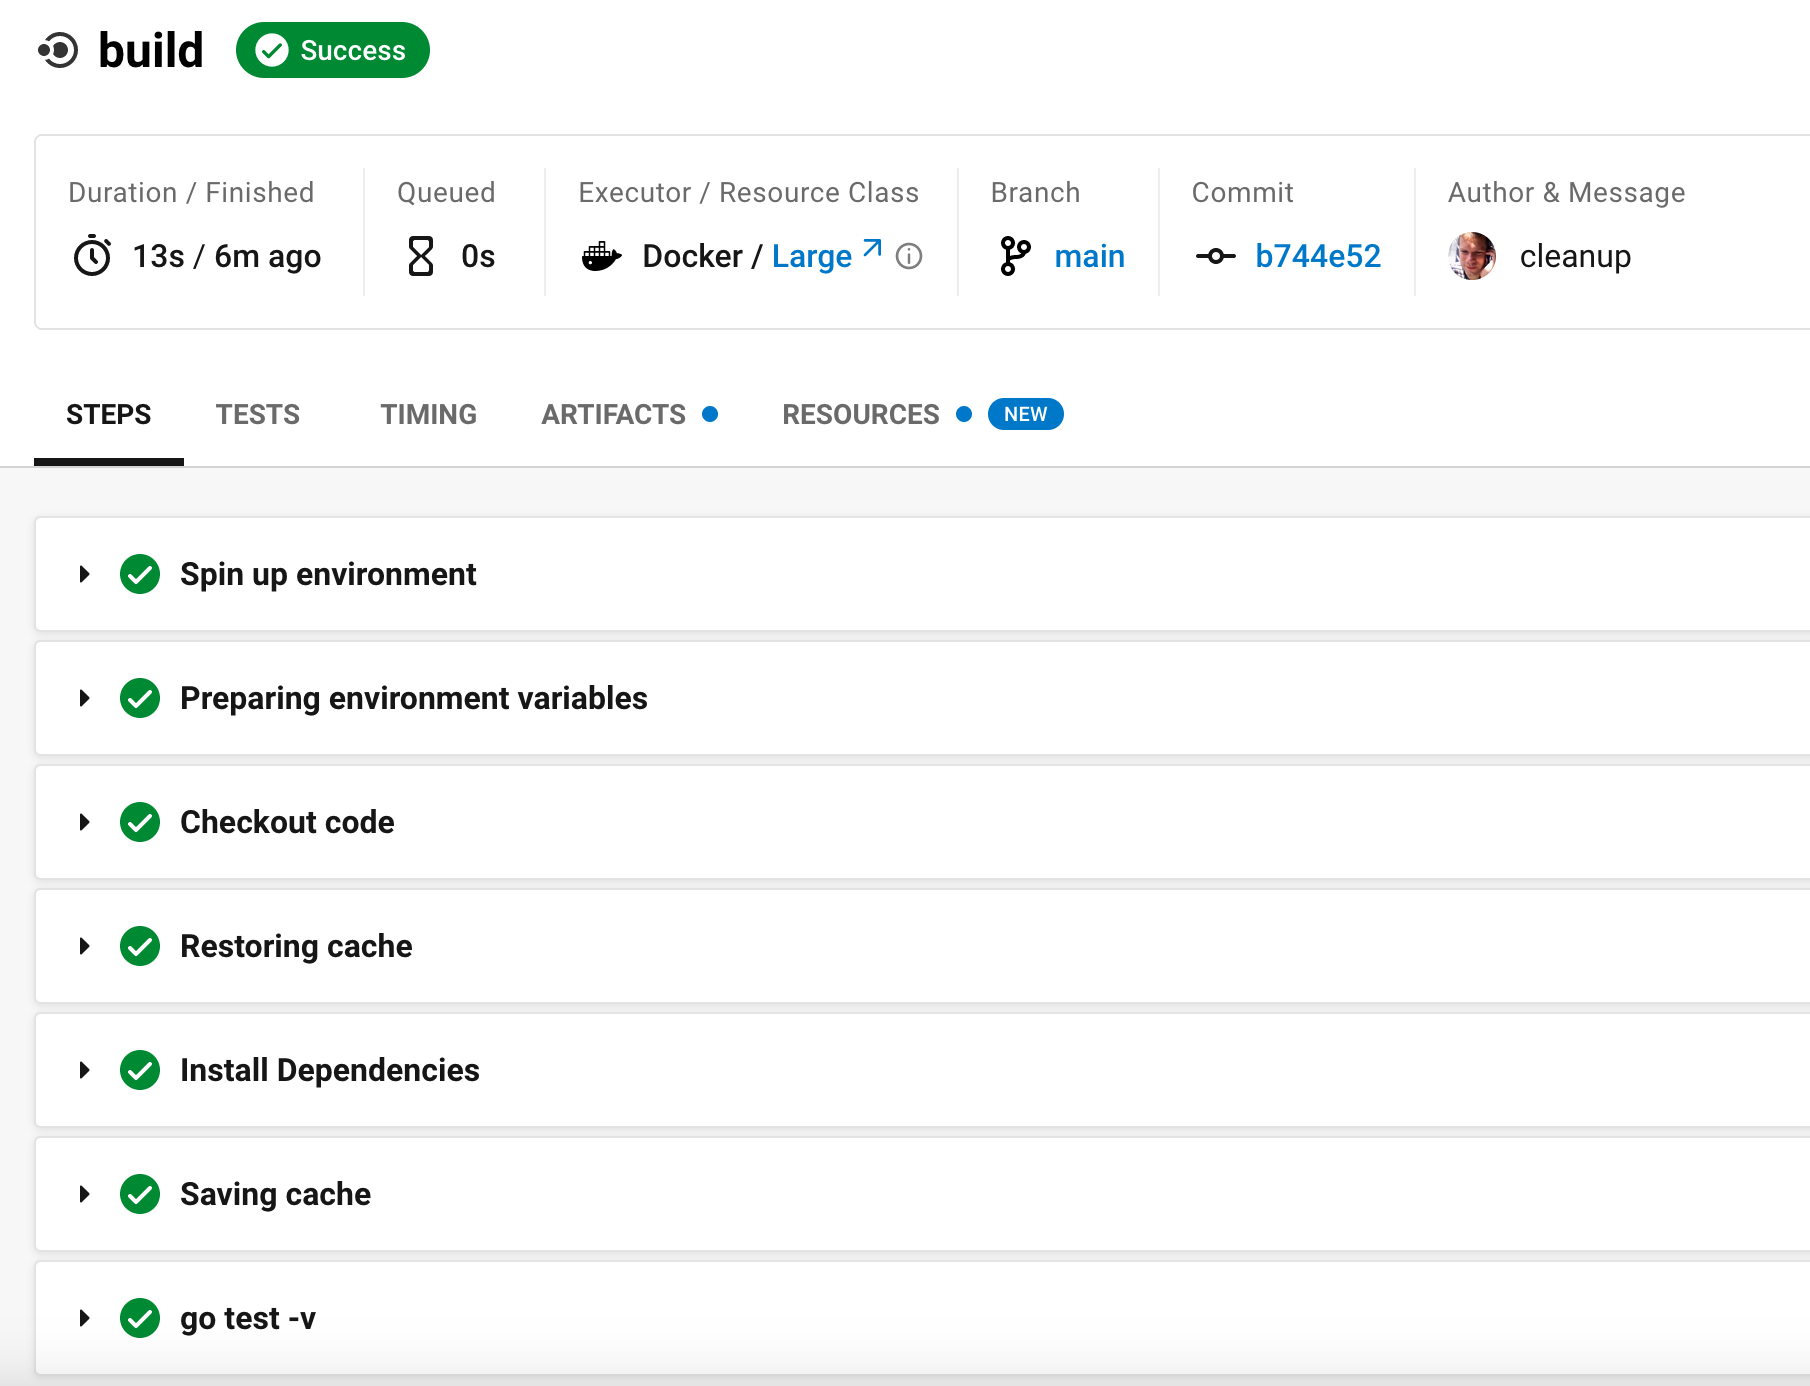The width and height of the screenshot is (1810, 1386).
Task: Open the main branch link
Action: pyautogui.click(x=1089, y=257)
